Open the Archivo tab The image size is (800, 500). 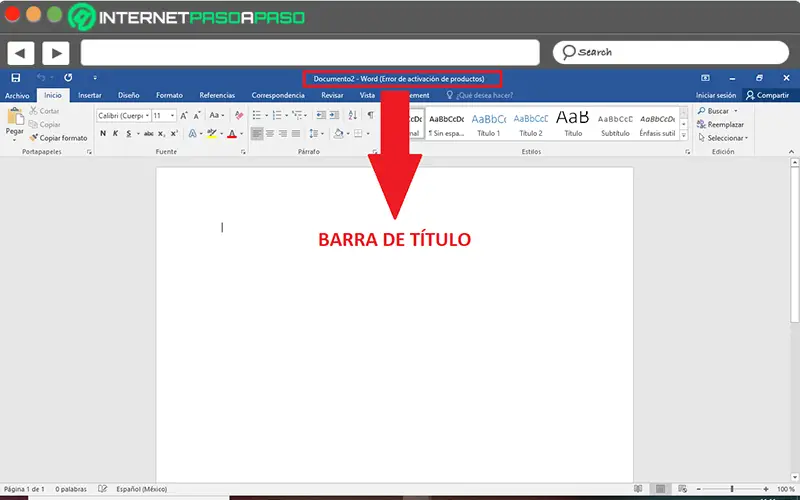tap(17, 95)
